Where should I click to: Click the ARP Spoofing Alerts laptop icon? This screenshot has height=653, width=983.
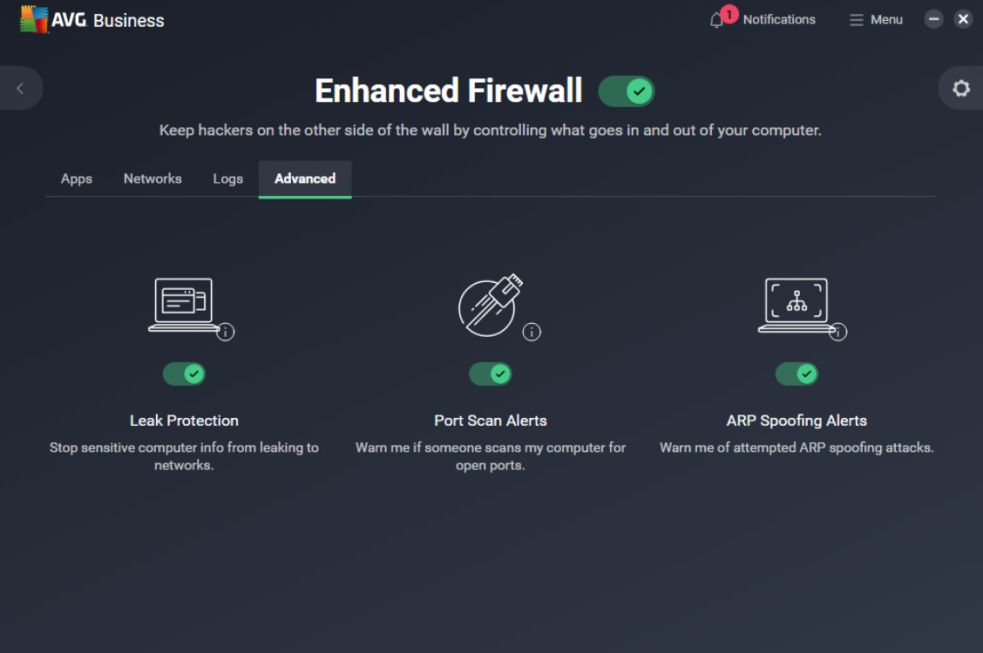tap(797, 301)
